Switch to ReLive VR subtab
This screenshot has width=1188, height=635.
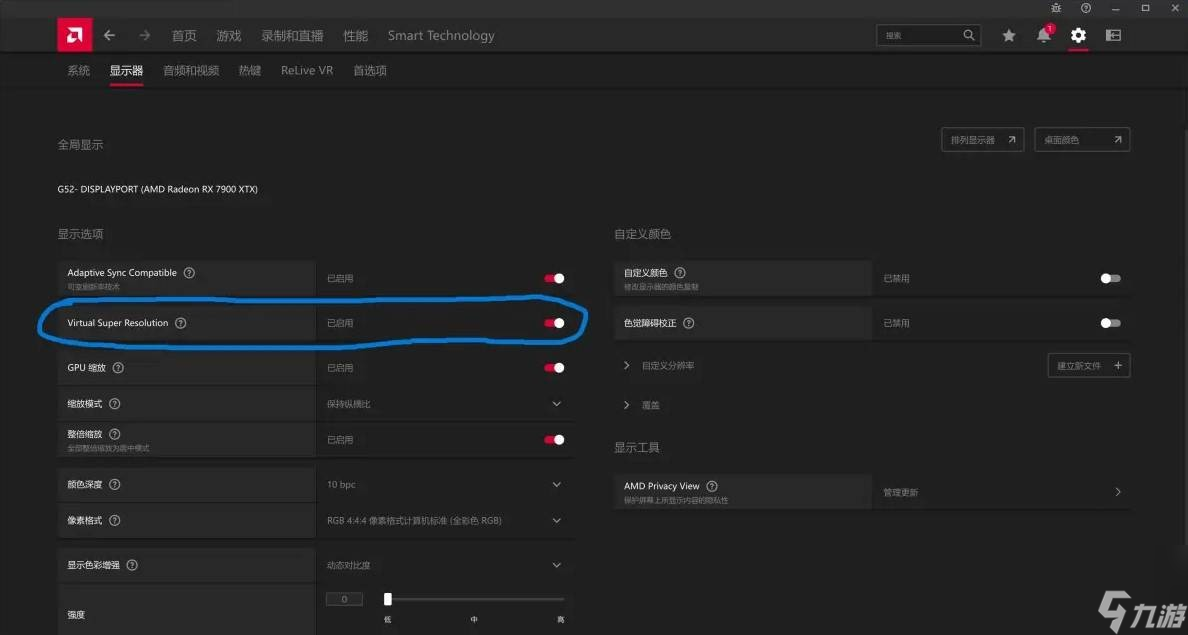point(307,70)
